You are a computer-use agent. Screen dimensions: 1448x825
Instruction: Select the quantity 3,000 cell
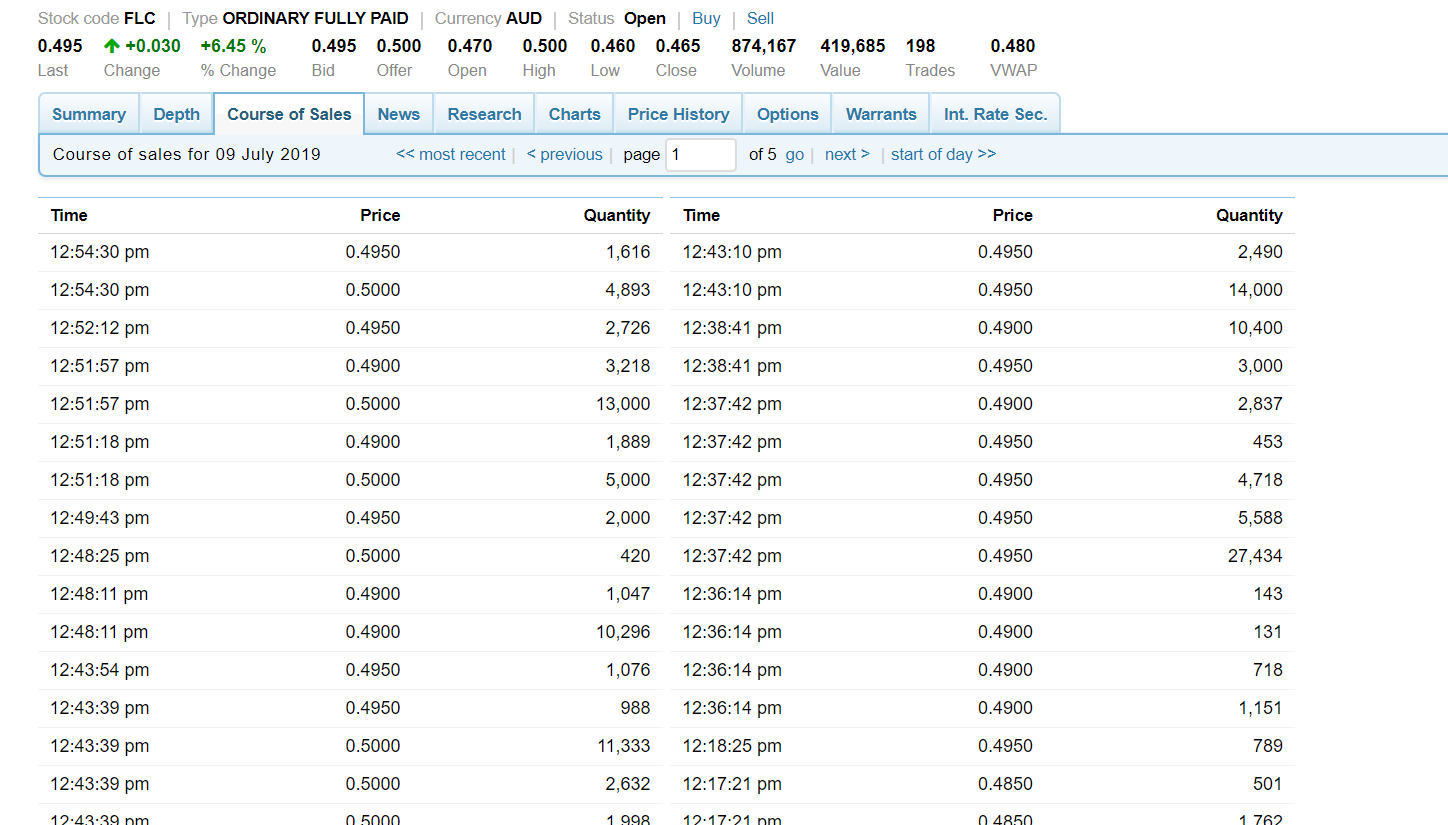1260,366
